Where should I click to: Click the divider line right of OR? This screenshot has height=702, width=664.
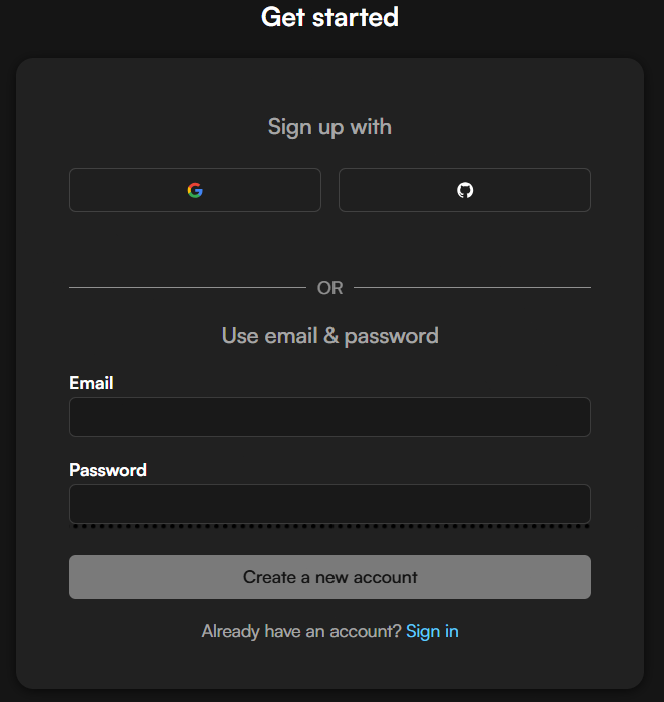472,288
